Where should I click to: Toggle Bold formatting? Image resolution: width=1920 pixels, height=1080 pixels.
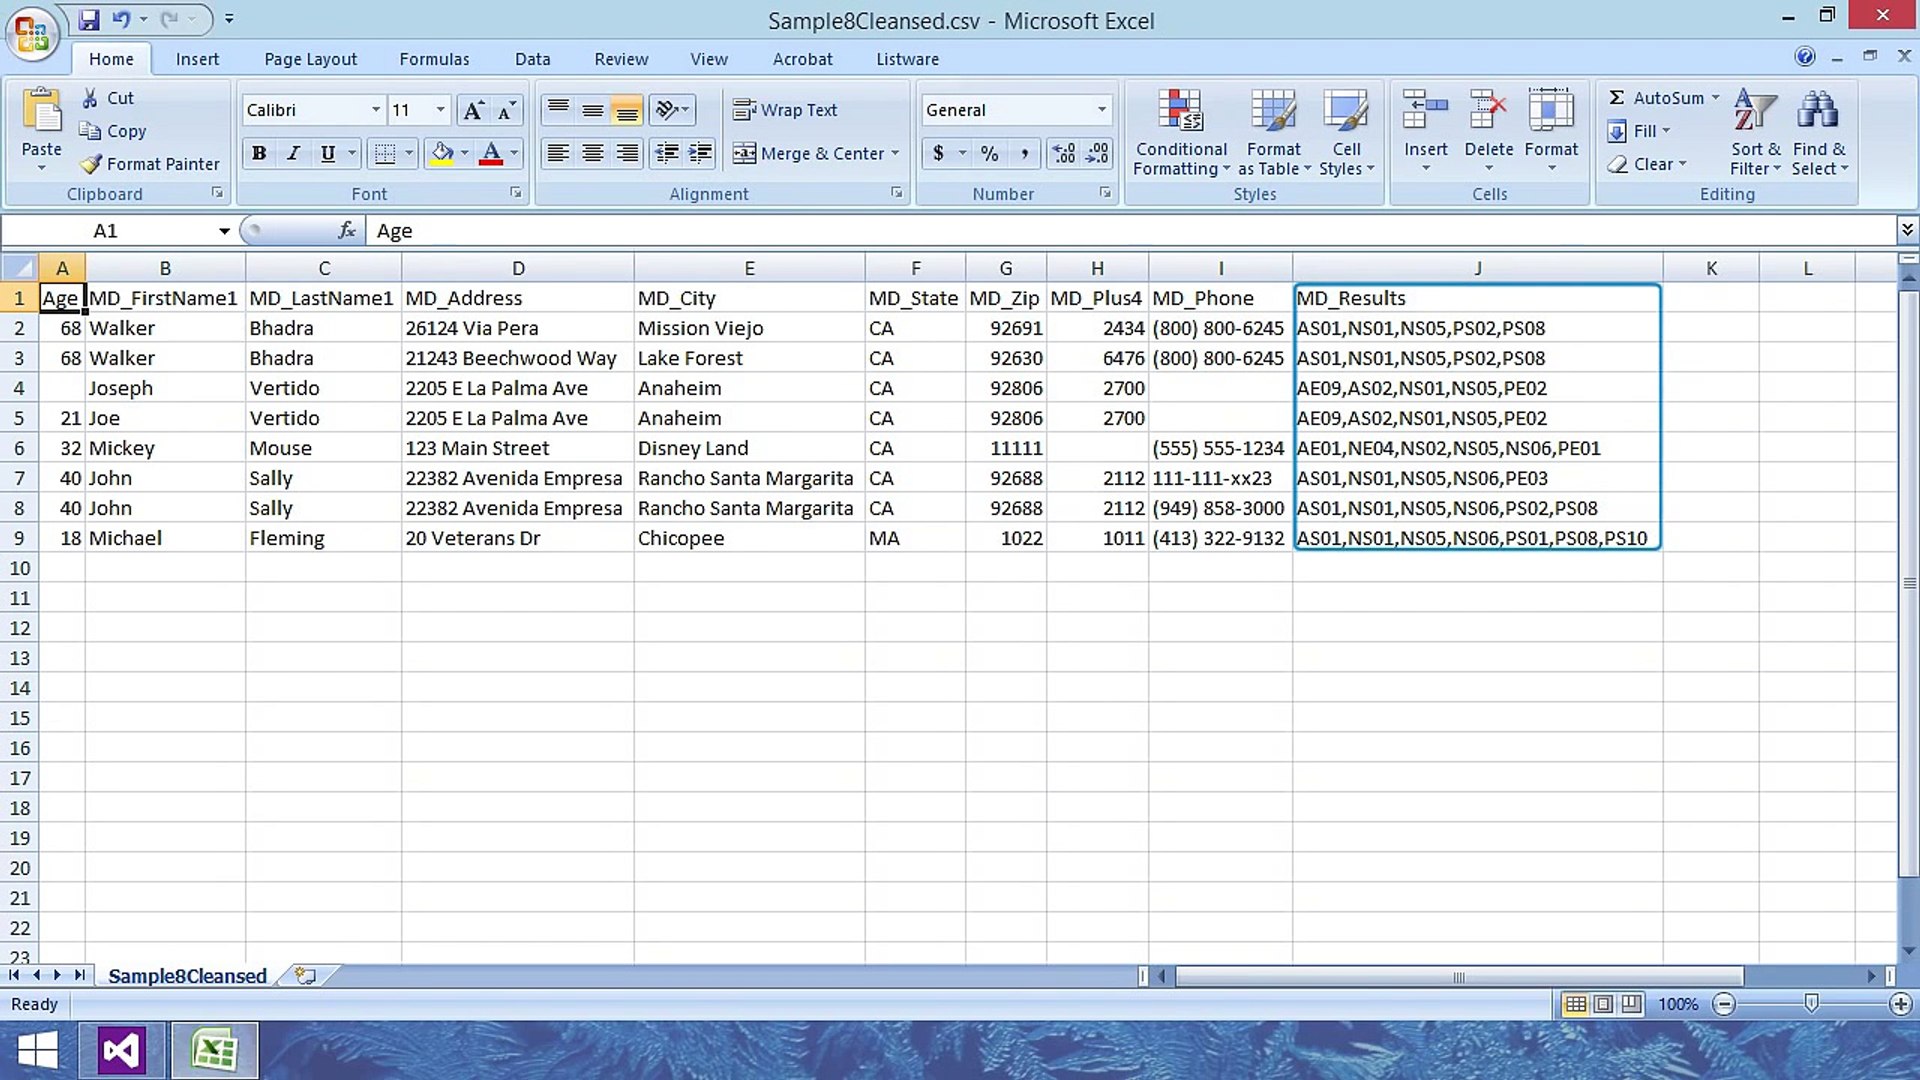click(259, 153)
